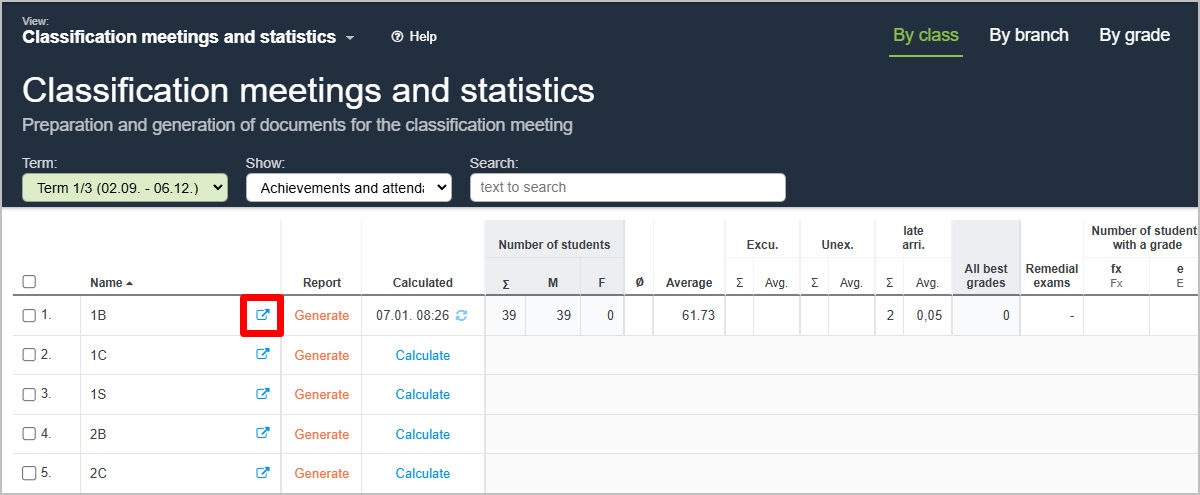The image size is (1200, 495).
Task: Sort by Name column ascending arrow
Action: click(130, 284)
